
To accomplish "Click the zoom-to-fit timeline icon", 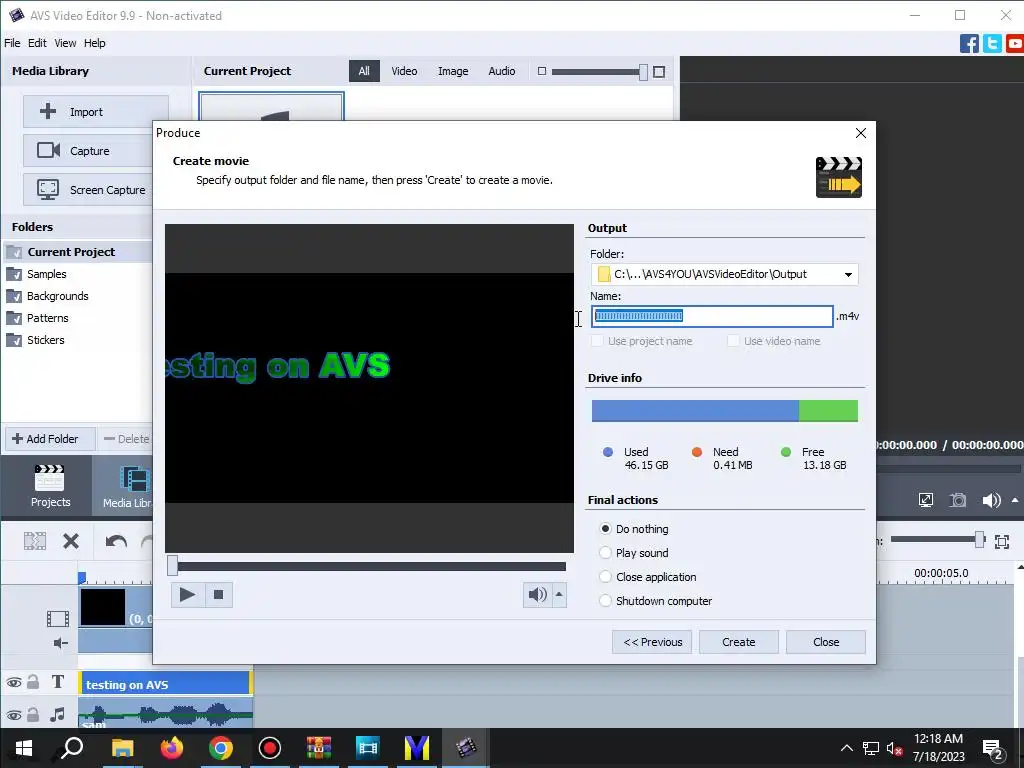I will coord(1002,541).
